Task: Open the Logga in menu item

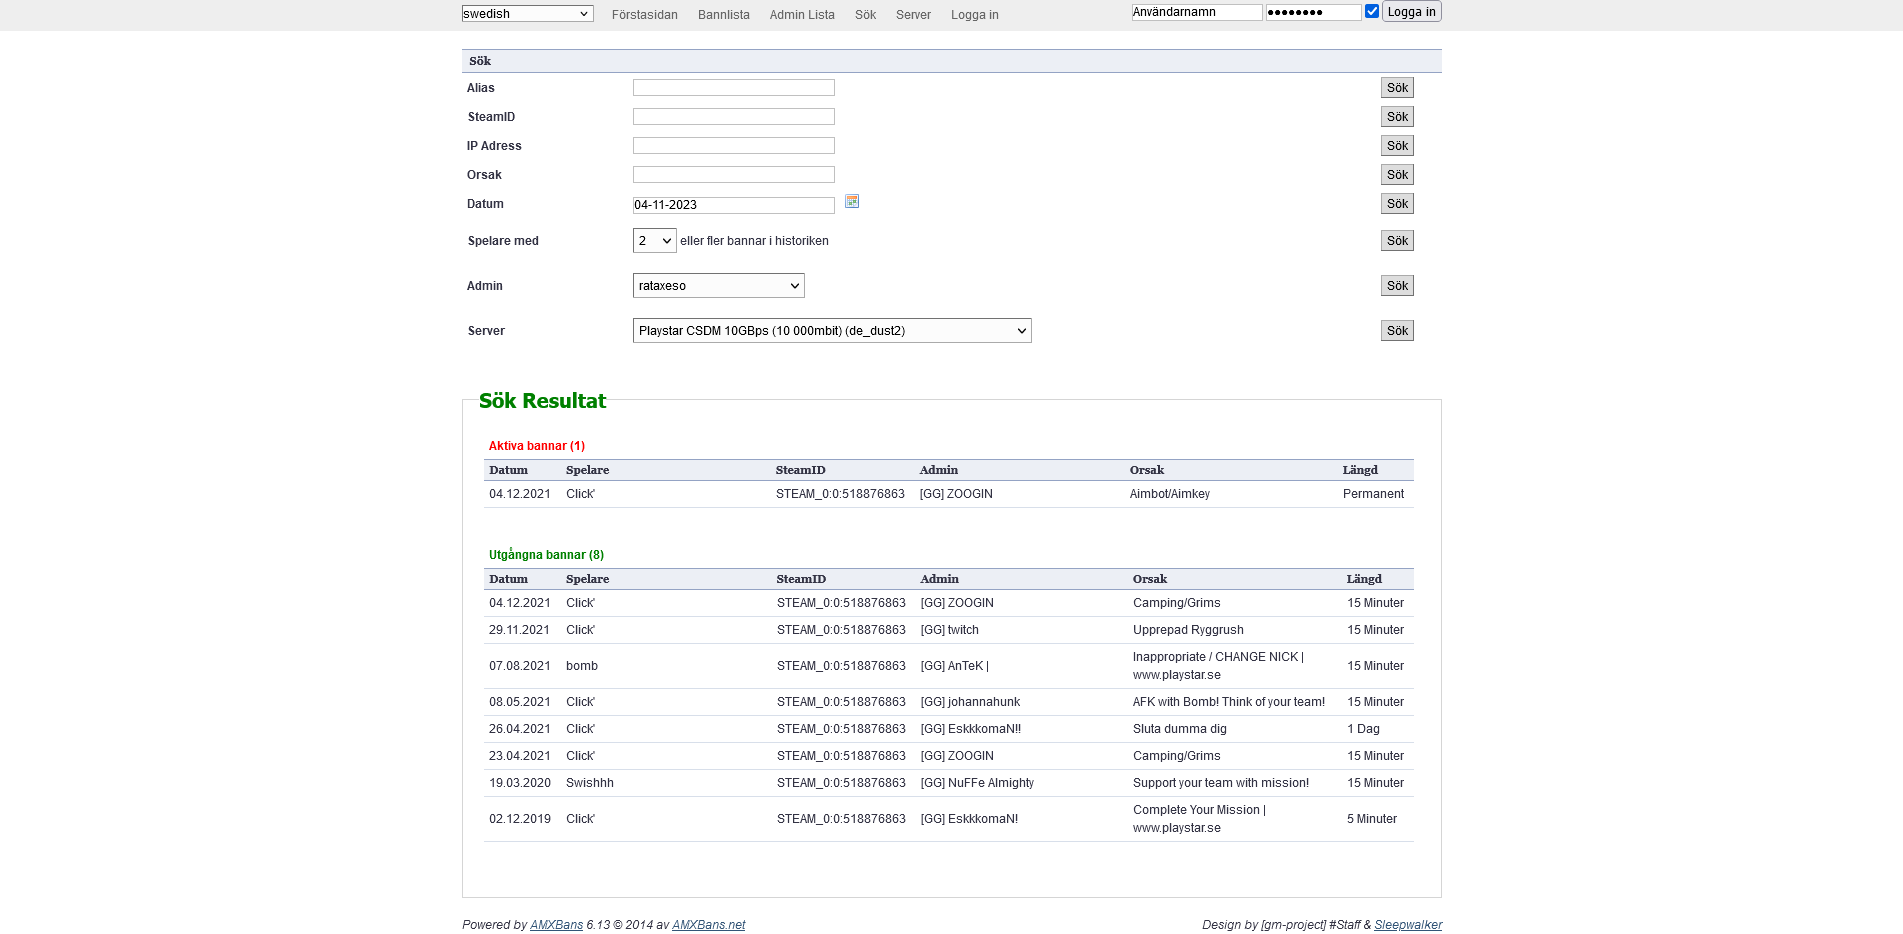Action: (x=975, y=15)
